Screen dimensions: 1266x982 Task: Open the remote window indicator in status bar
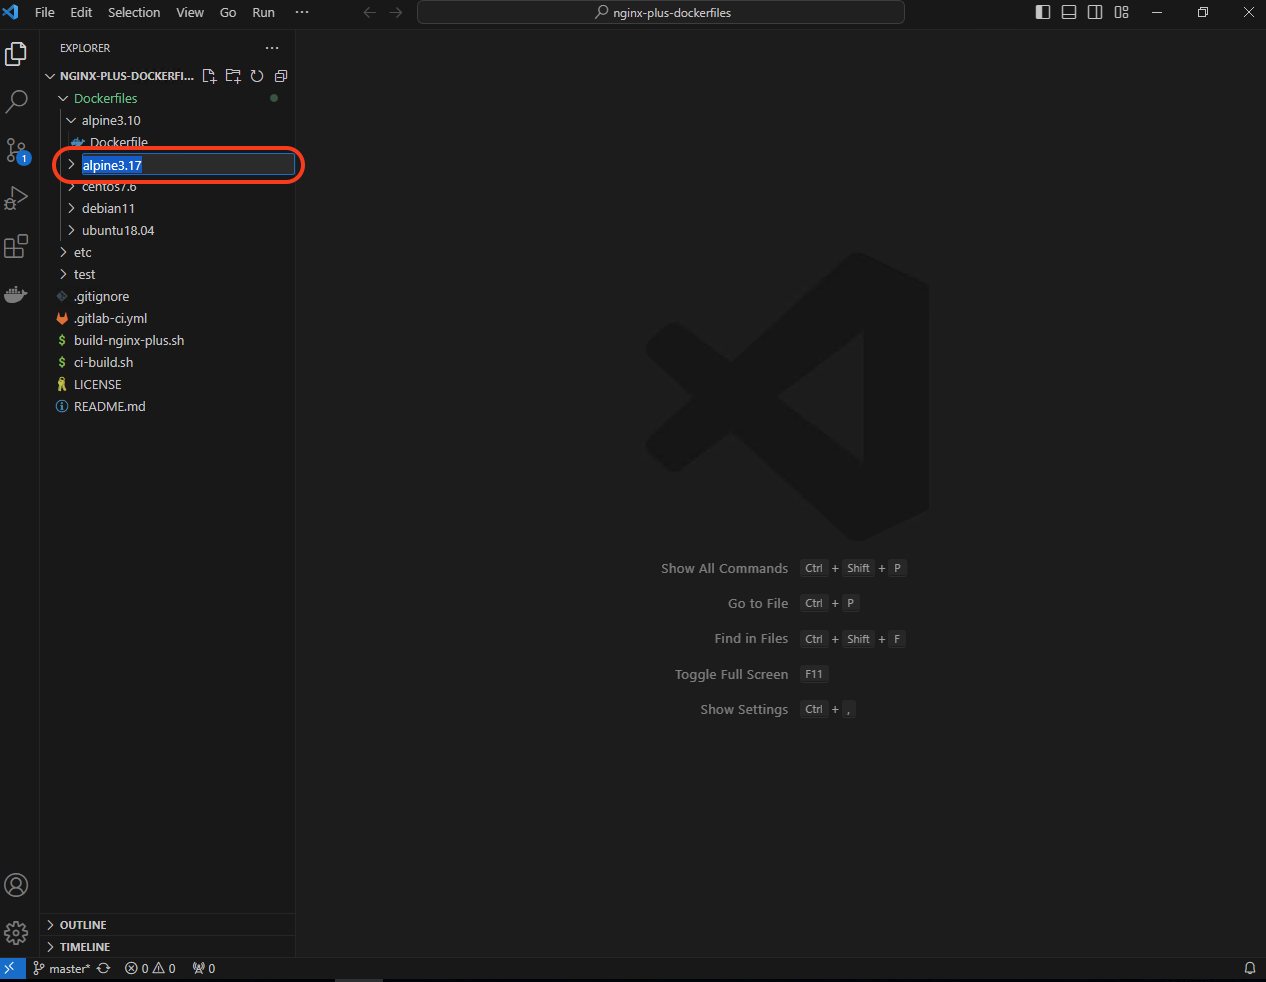(10, 968)
